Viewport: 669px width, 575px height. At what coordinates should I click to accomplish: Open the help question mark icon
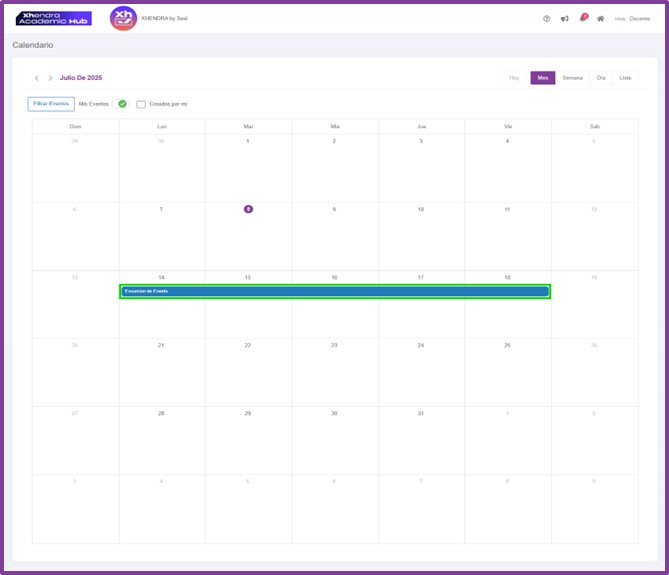coord(546,18)
